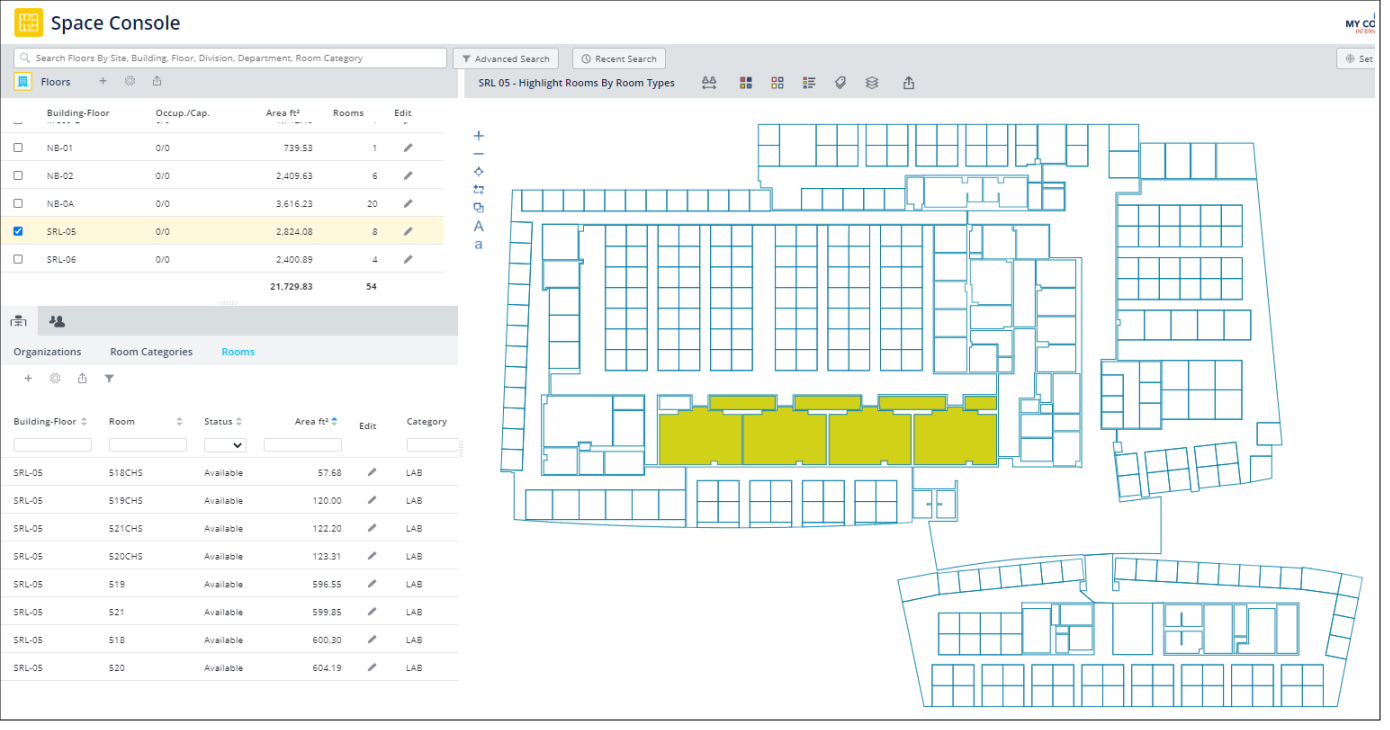Enable the checkbox for floor NB-01

click(17, 147)
